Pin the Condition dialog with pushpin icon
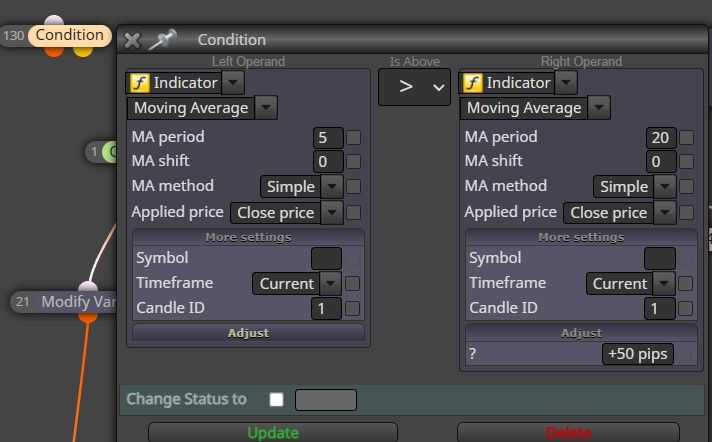The width and height of the screenshot is (712, 442). (x=163, y=40)
